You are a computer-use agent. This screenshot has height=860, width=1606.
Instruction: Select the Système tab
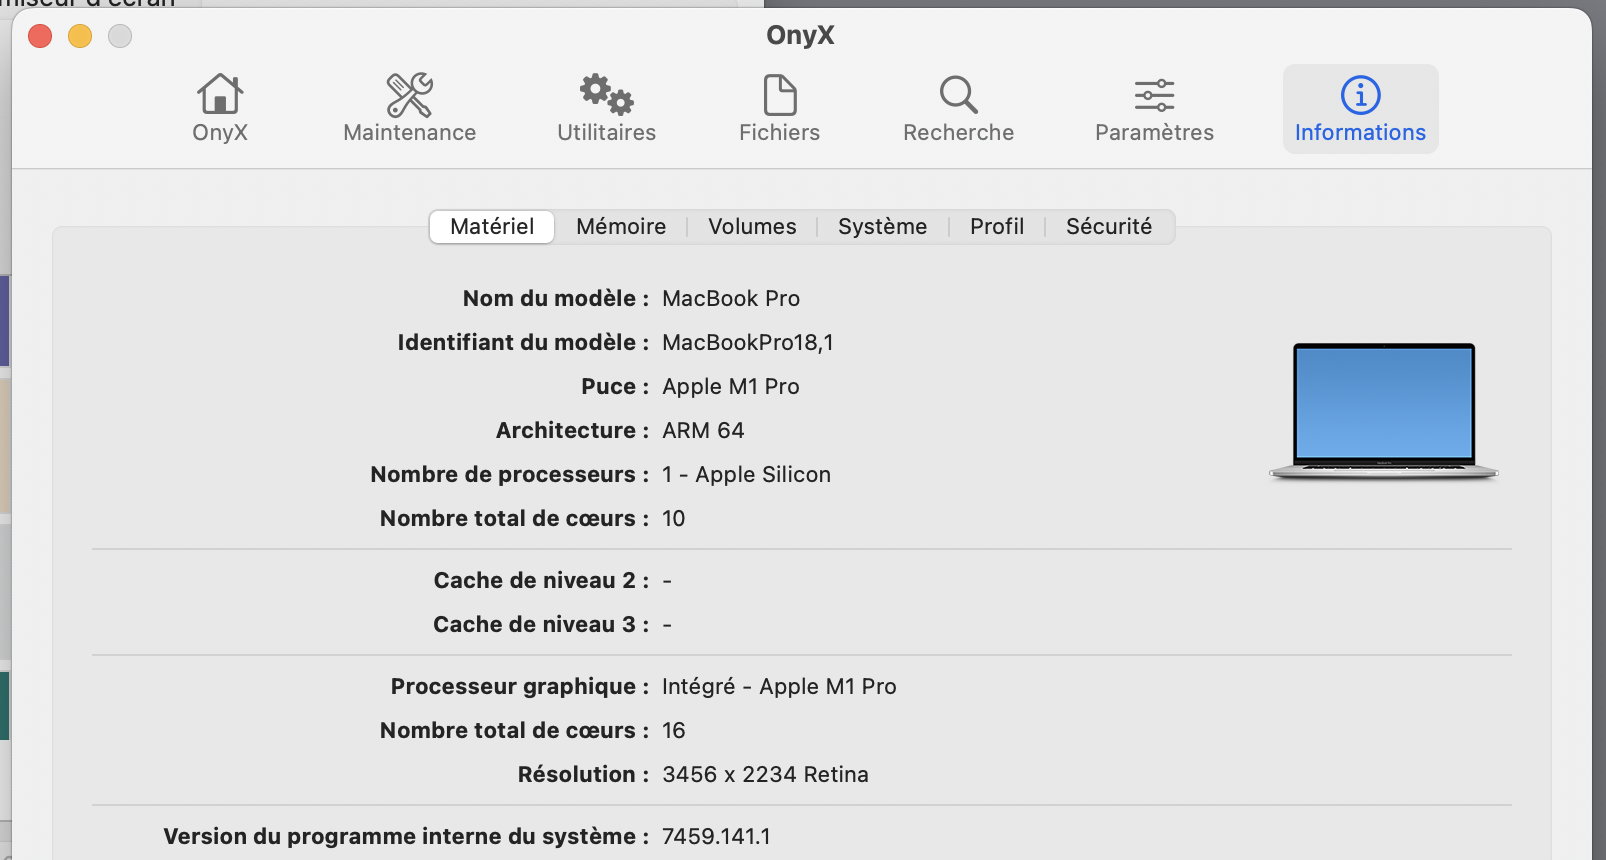tap(882, 227)
